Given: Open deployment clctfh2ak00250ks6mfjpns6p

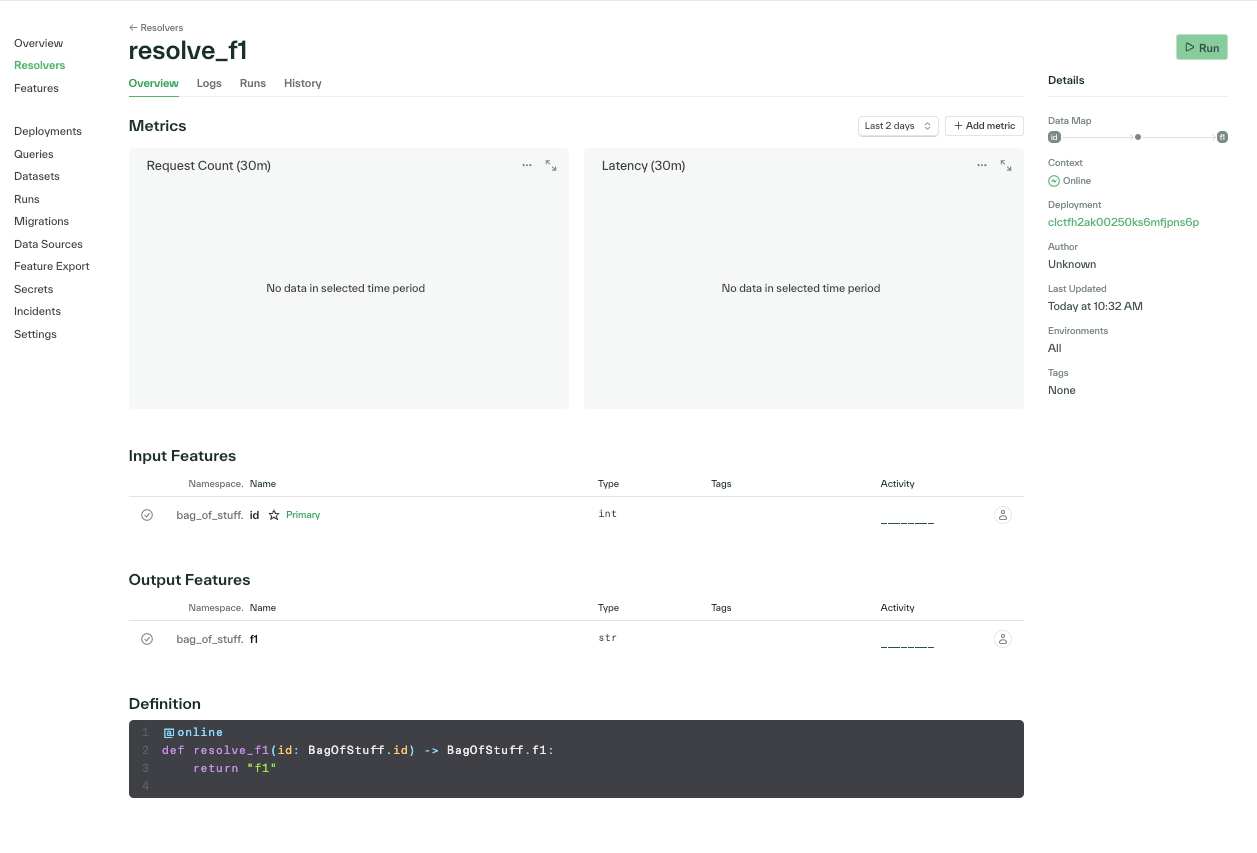Looking at the screenshot, I should coord(1124,222).
